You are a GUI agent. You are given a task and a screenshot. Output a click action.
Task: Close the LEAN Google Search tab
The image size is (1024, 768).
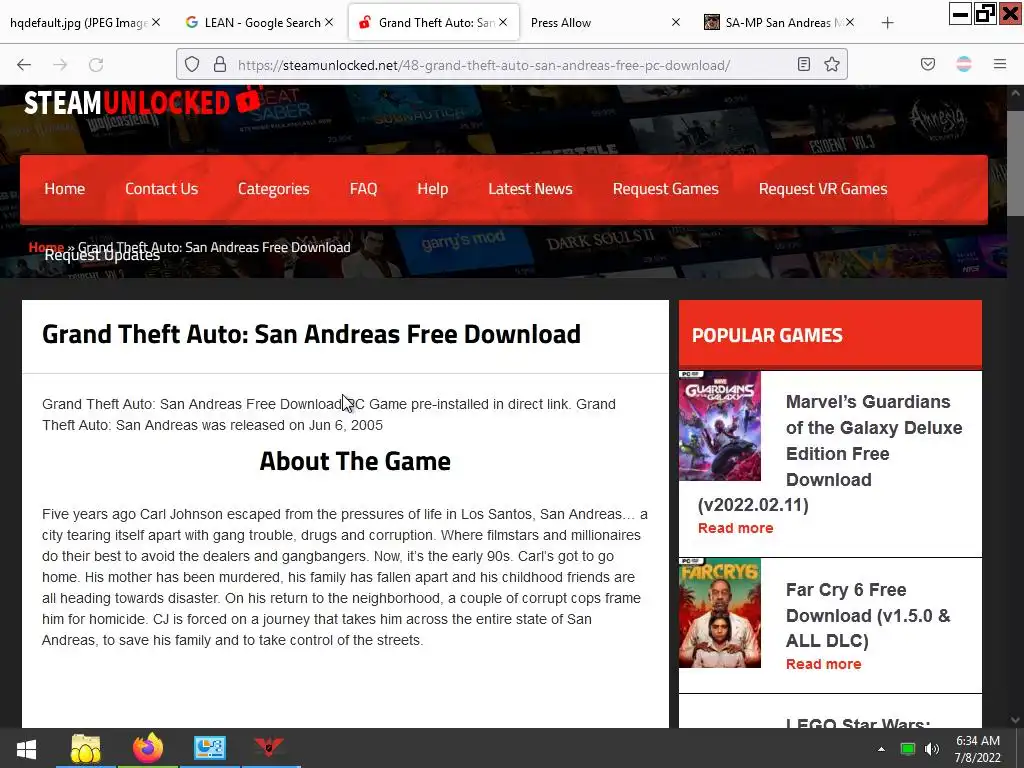pyautogui.click(x=329, y=22)
